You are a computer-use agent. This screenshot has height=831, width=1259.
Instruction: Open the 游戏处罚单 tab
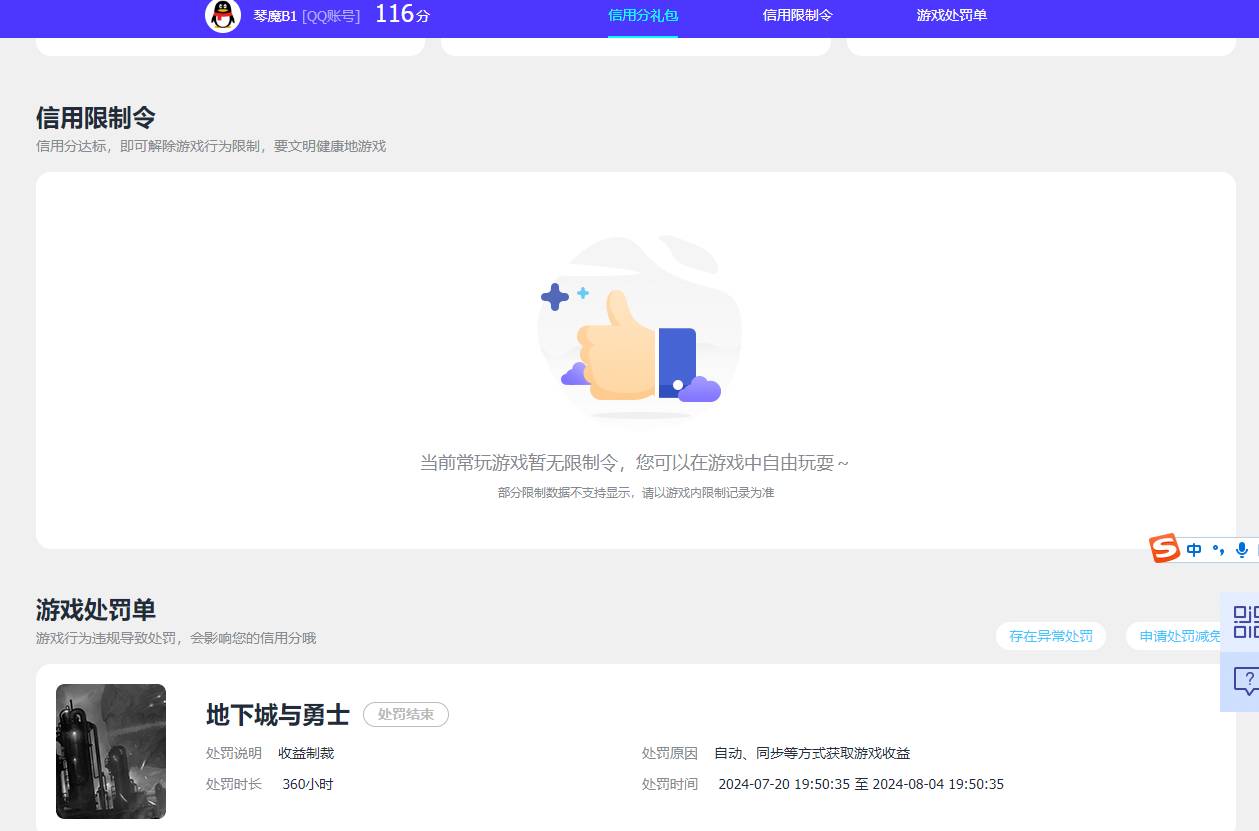950,17
